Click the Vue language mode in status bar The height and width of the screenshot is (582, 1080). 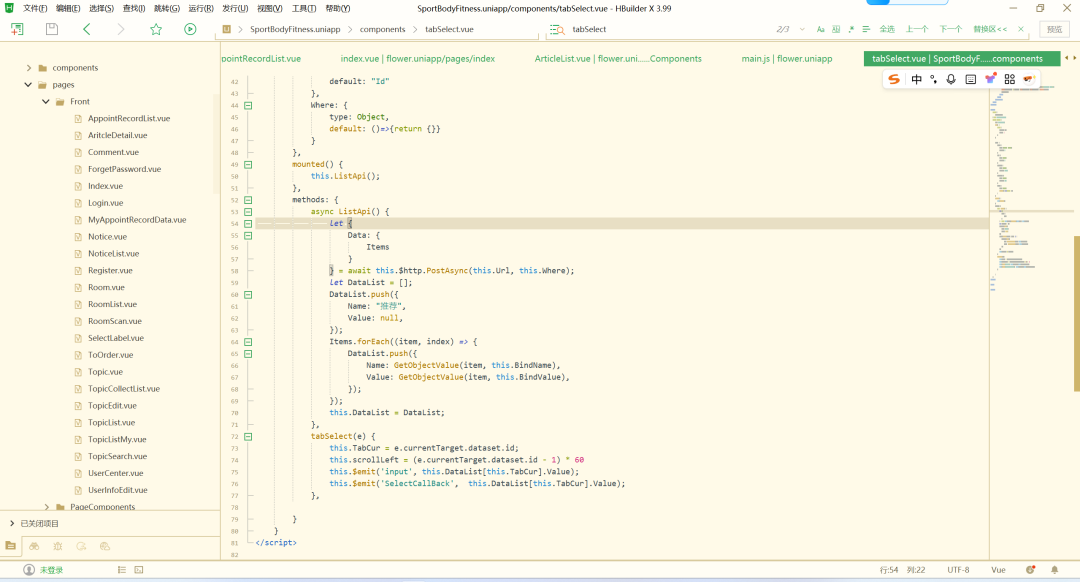(998, 570)
